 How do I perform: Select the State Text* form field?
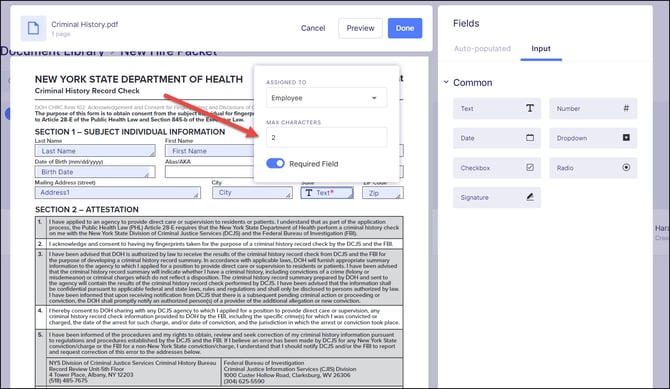(327, 193)
